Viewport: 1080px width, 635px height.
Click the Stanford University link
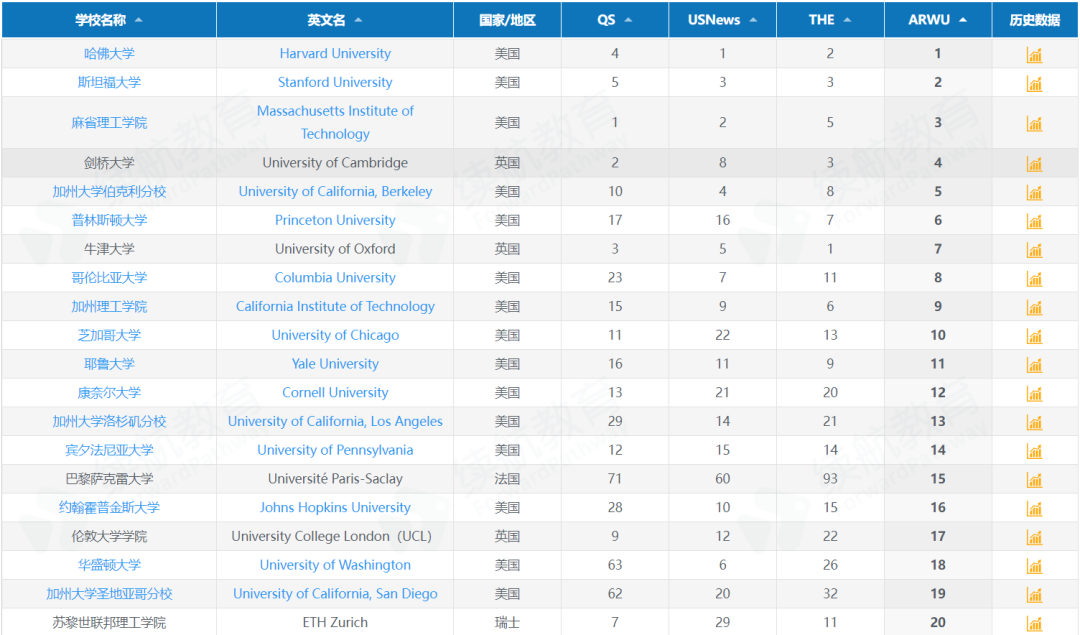pos(335,83)
